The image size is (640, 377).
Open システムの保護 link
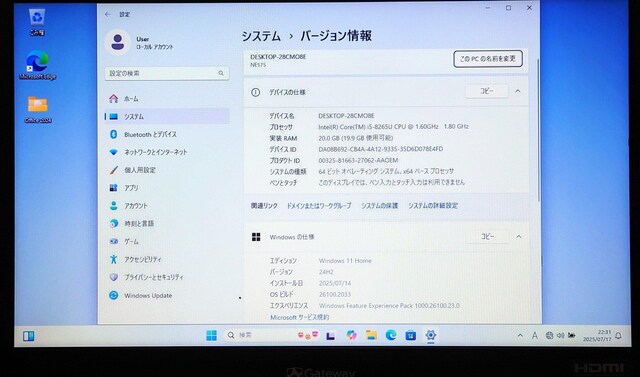pyautogui.click(x=379, y=206)
